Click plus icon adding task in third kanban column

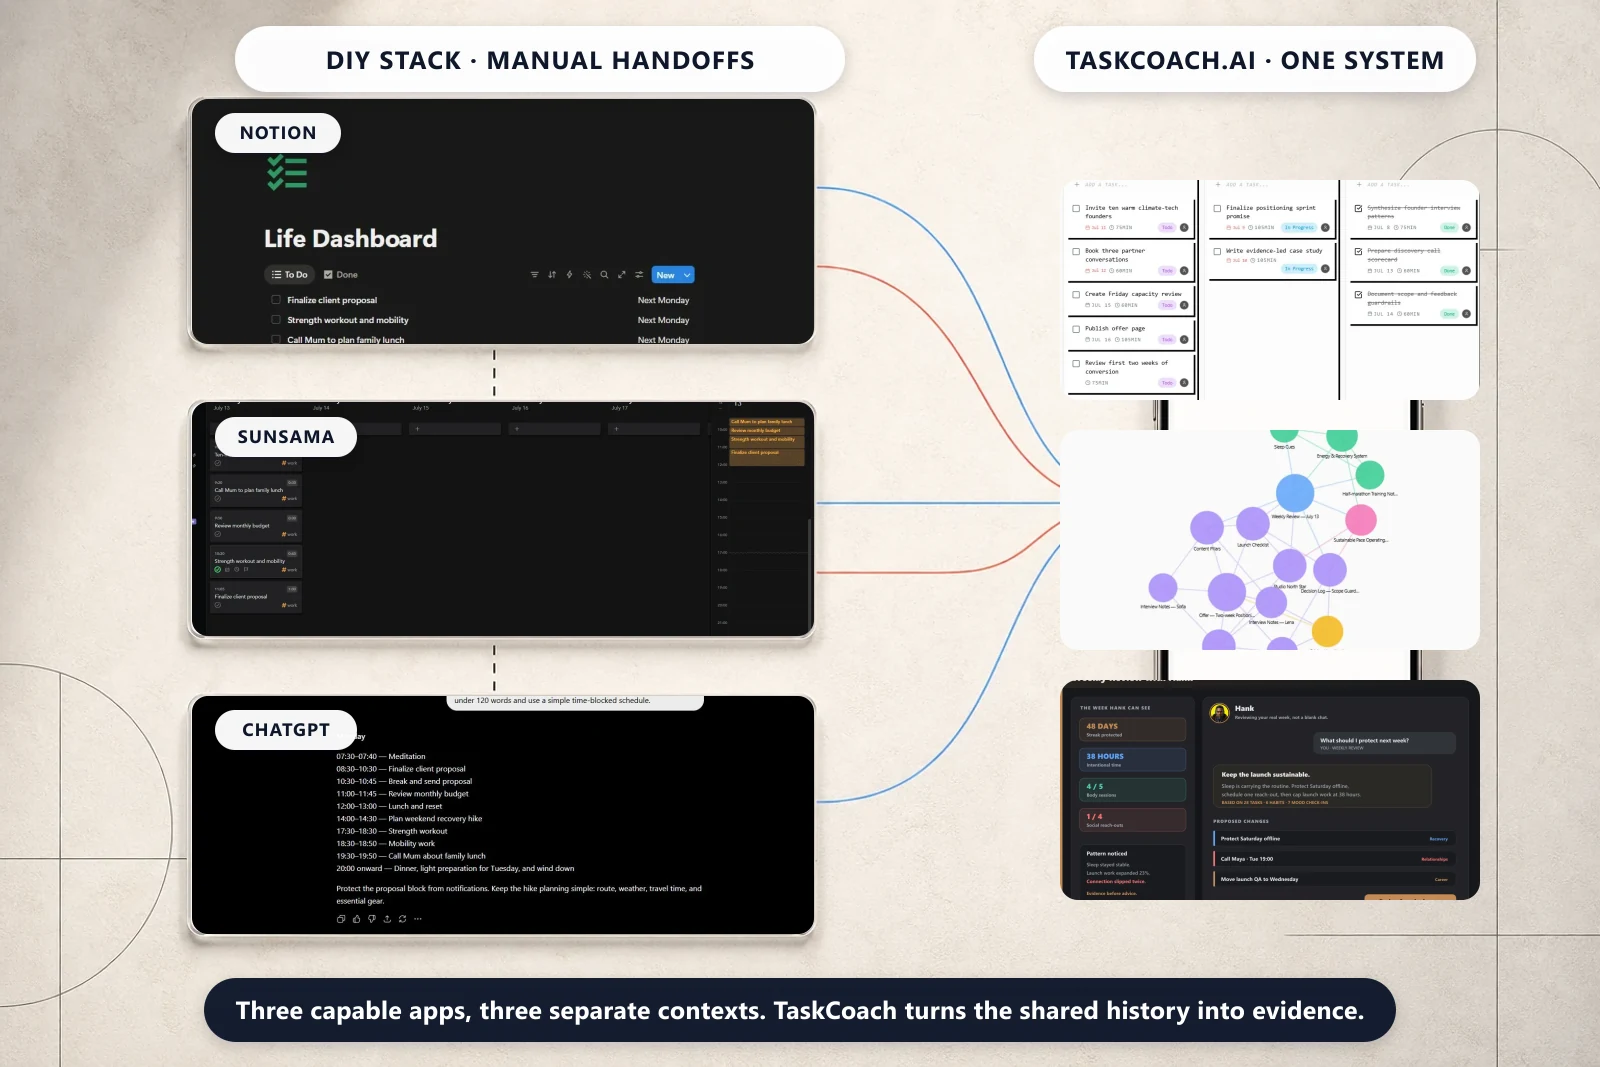pyautogui.click(x=1359, y=185)
